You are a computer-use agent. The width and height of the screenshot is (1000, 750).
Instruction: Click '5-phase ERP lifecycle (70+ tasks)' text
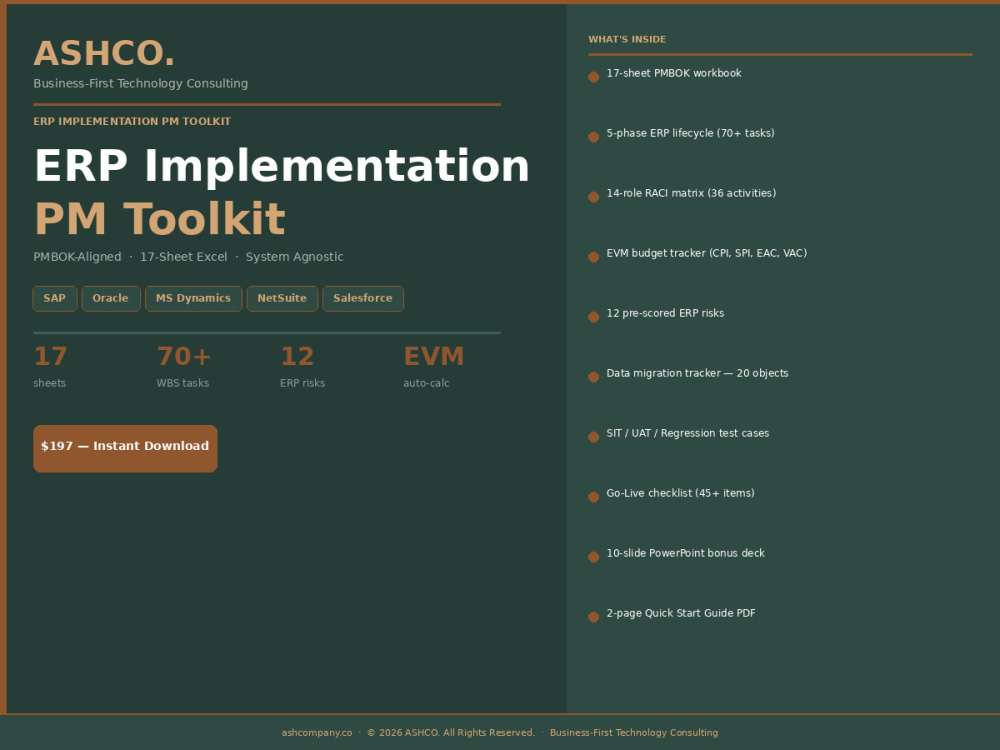click(x=691, y=133)
